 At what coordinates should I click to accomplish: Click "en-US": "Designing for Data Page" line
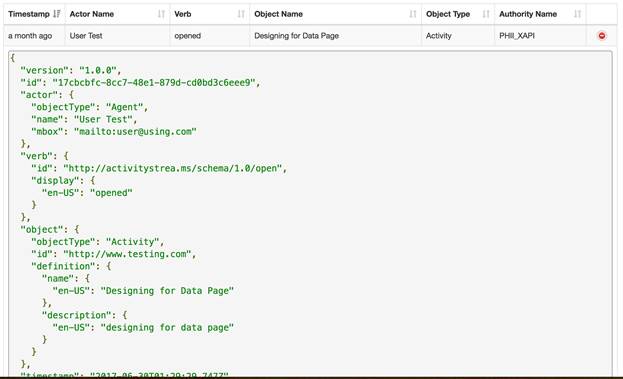[143, 291]
